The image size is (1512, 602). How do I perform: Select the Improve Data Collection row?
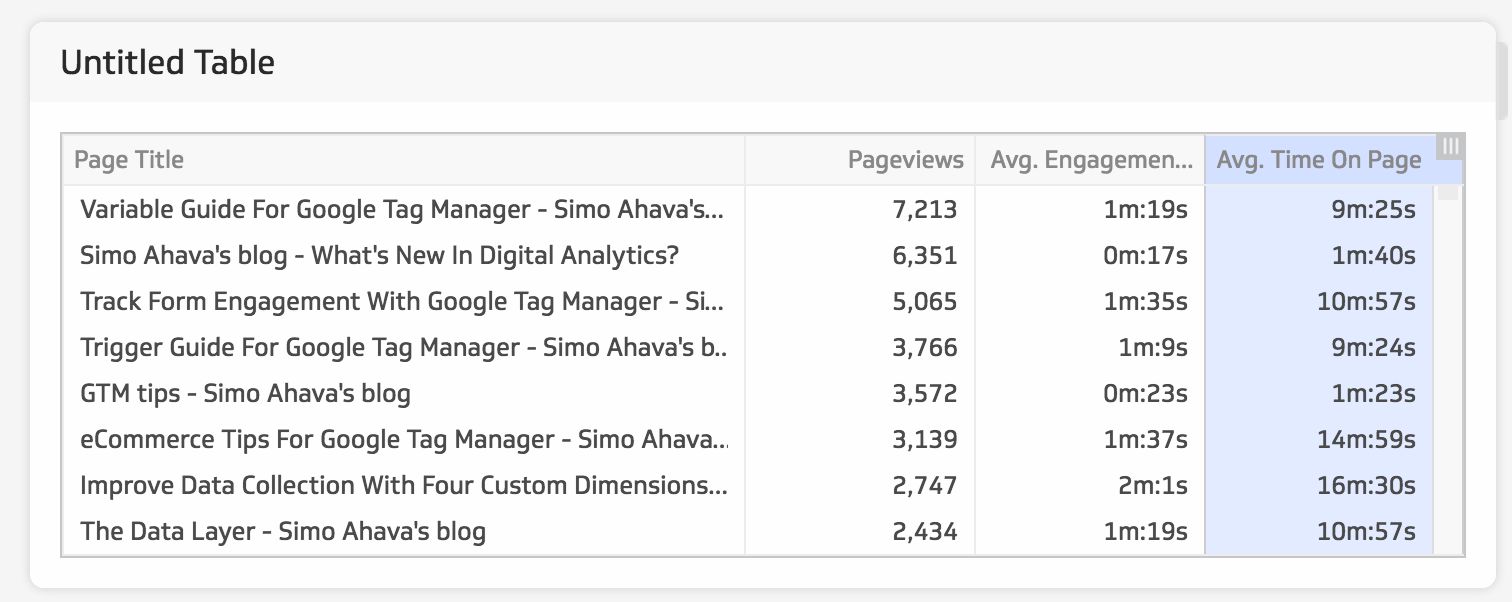[748, 485]
